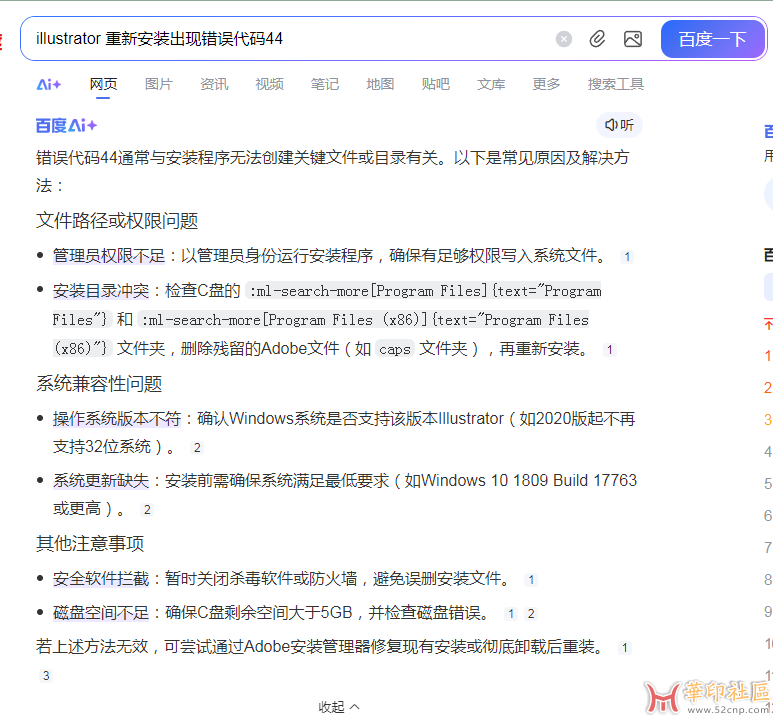
Task: Click the paperclip attachment icon
Action: tap(597, 39)
